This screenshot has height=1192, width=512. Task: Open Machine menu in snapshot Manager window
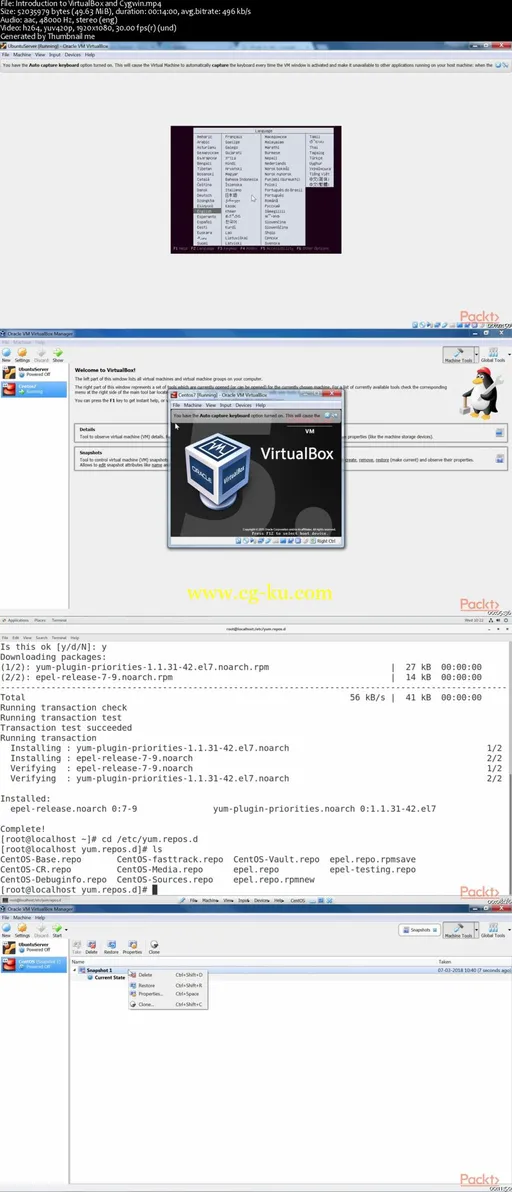(22, 918)
